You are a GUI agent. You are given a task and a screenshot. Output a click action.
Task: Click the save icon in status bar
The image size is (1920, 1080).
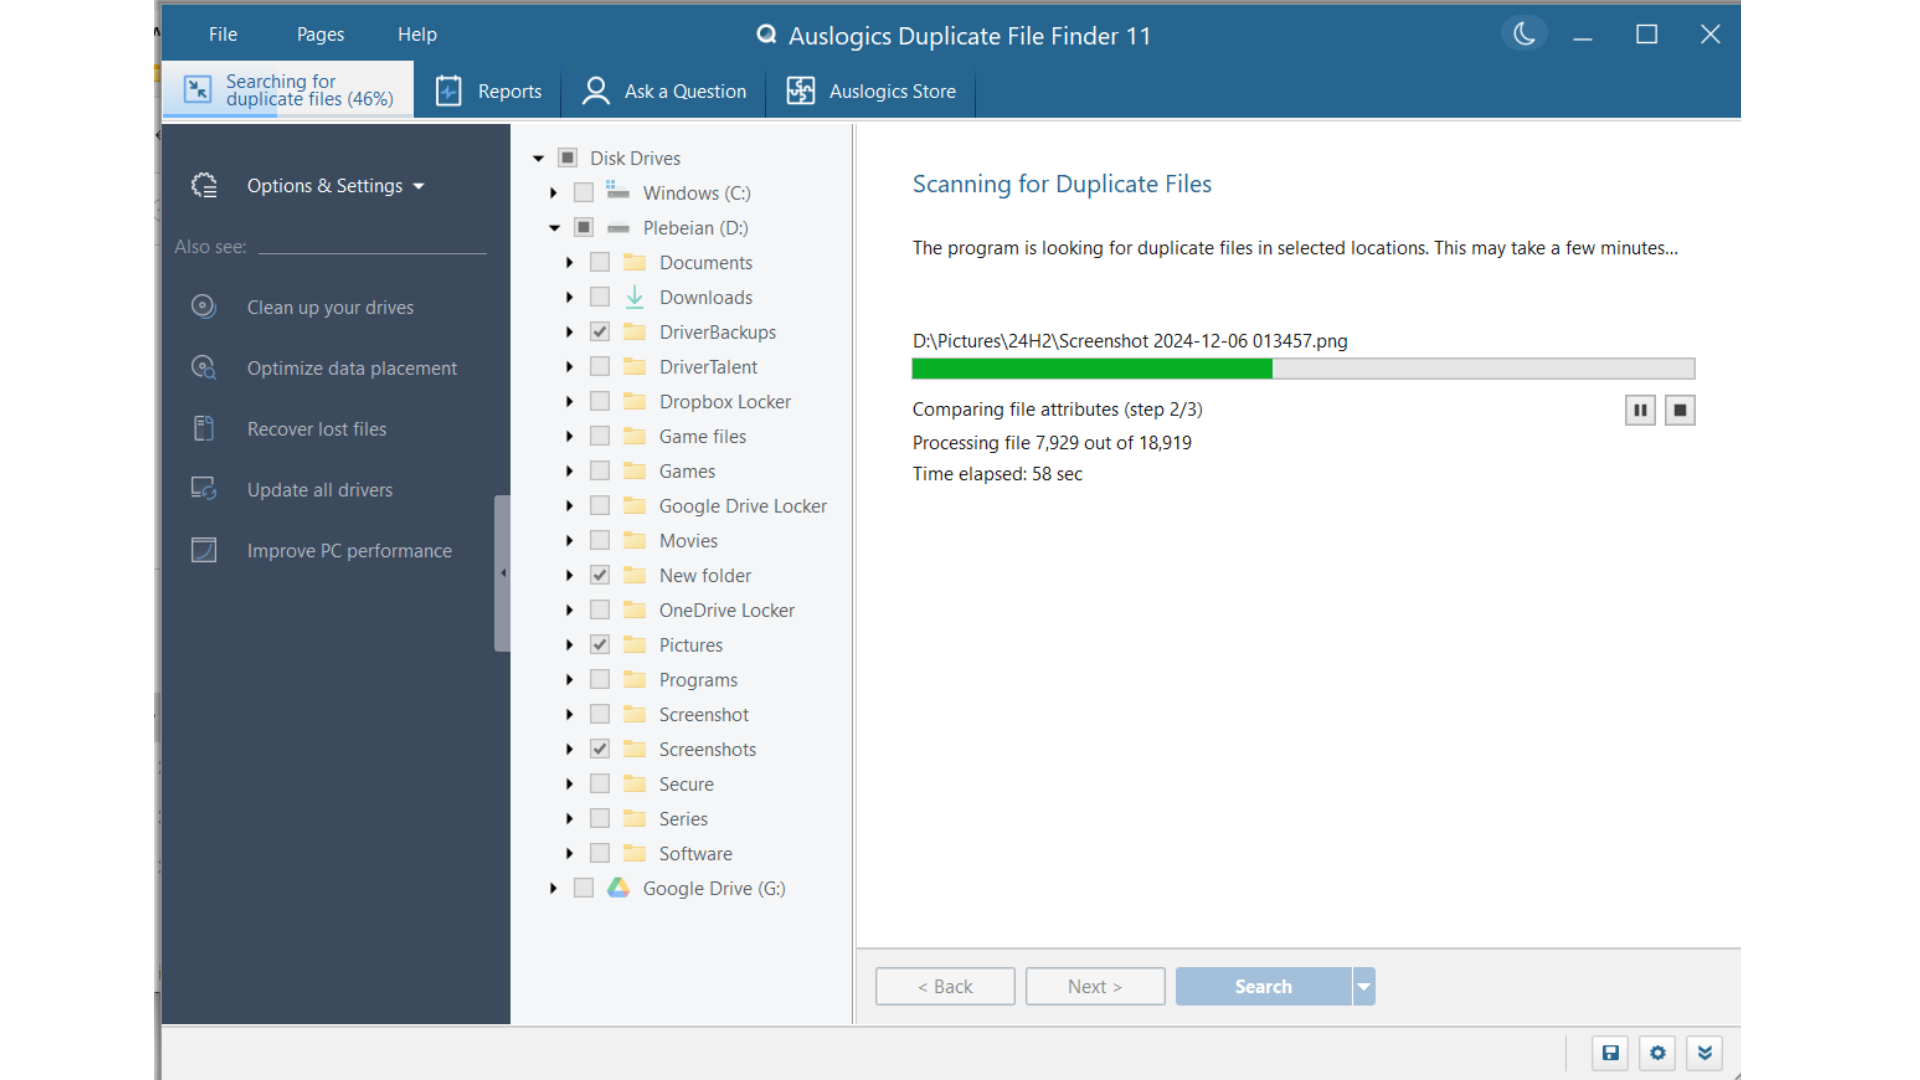[x=1610, y=1053]
